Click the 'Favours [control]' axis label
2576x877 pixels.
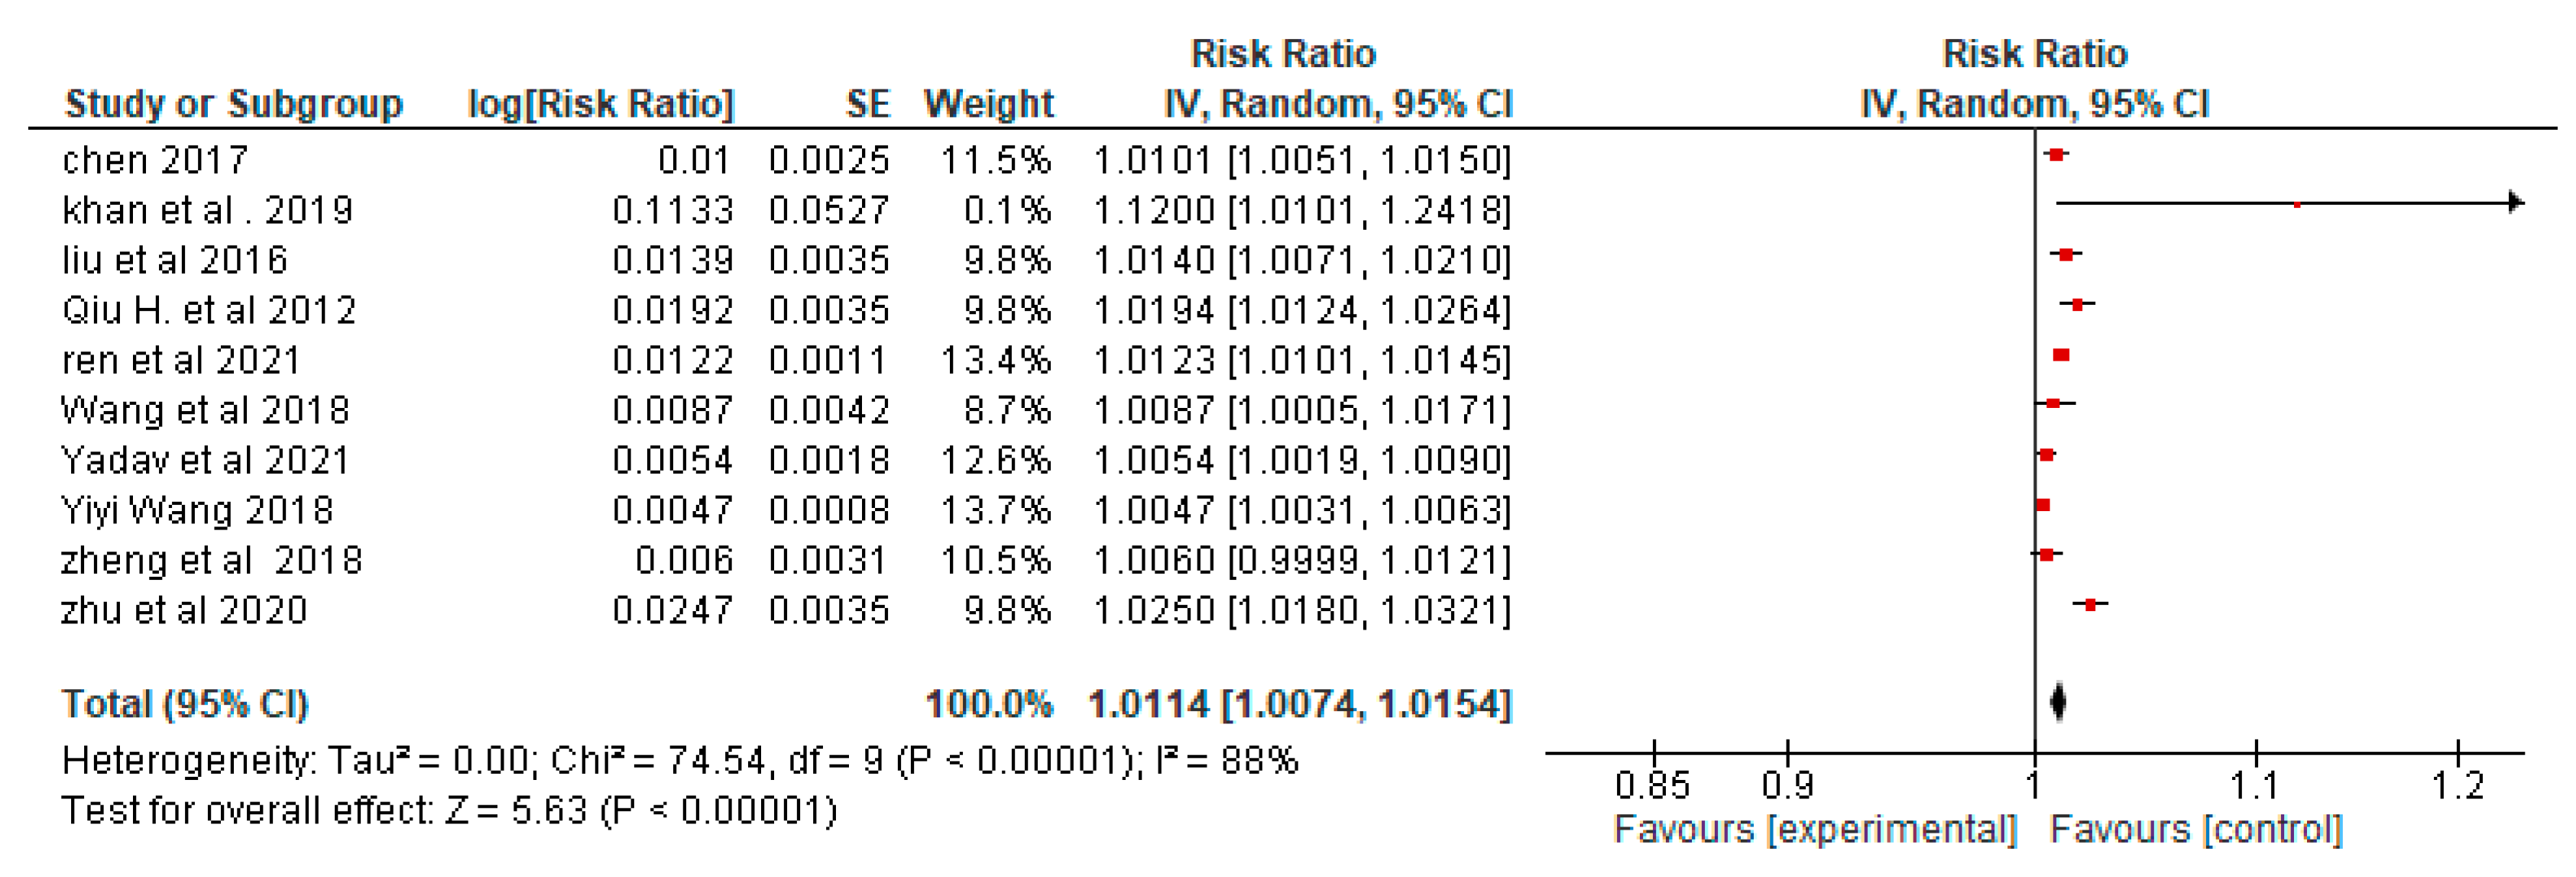(2196, 829)
